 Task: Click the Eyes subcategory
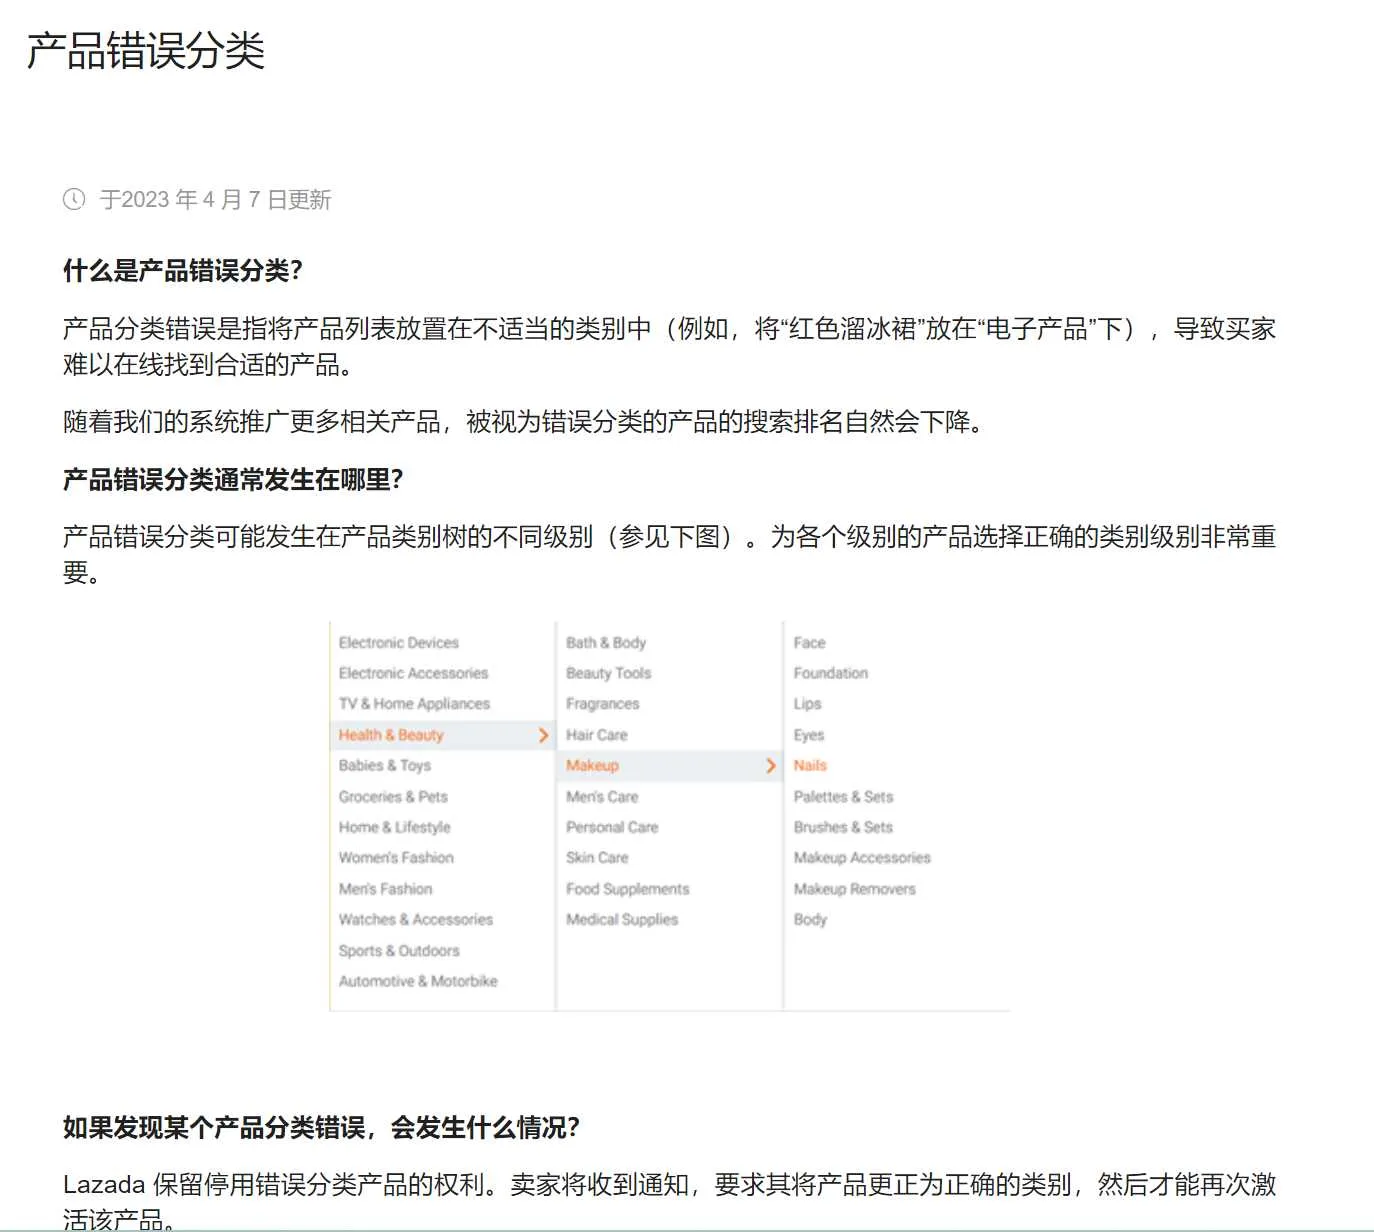(808, 734)
